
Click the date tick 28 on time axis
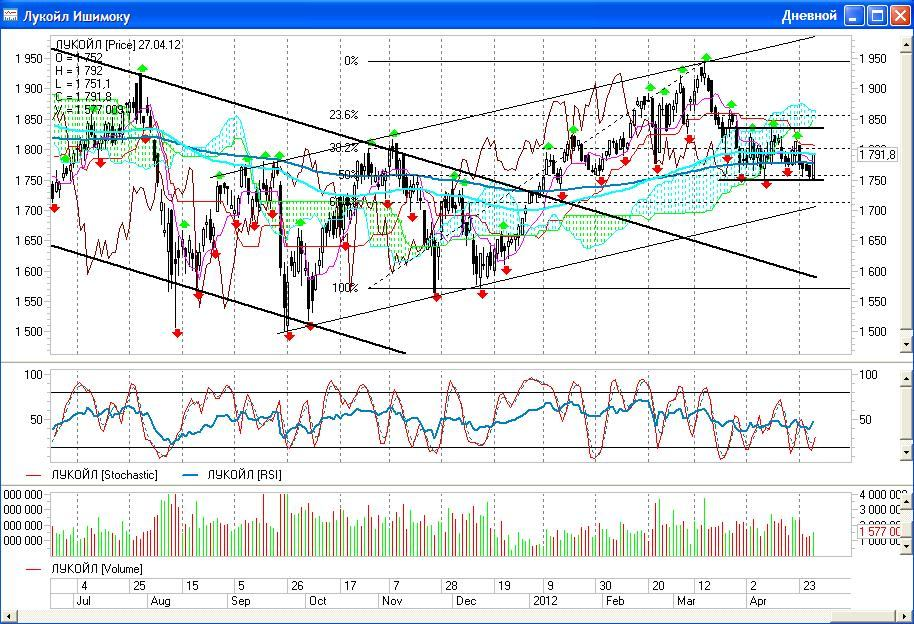coord(451,586)
